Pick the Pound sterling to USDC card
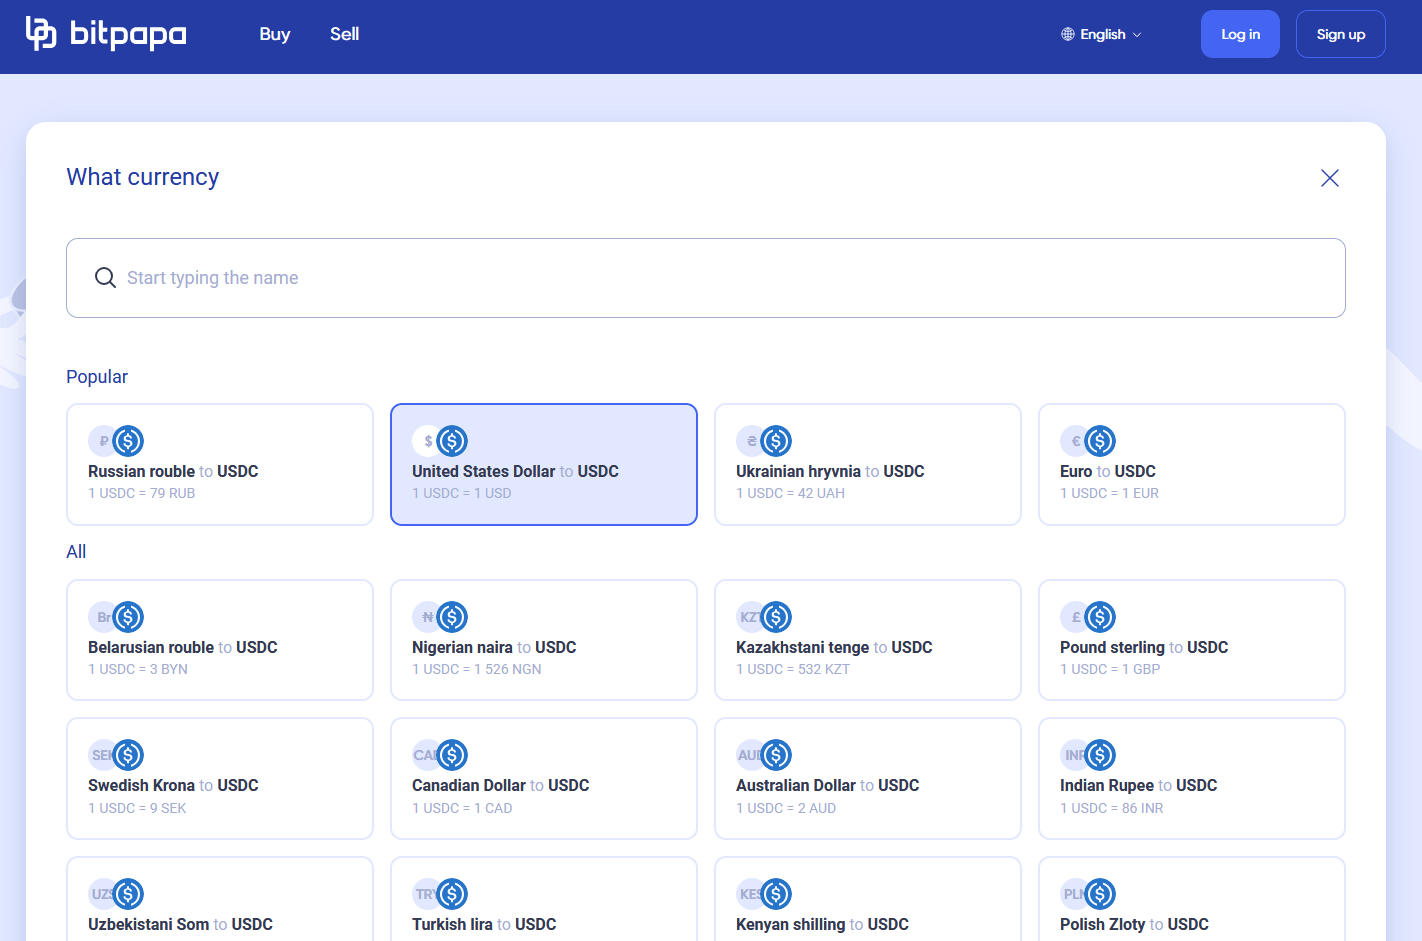The image size is (1422, 941). tap(1192, 640)
